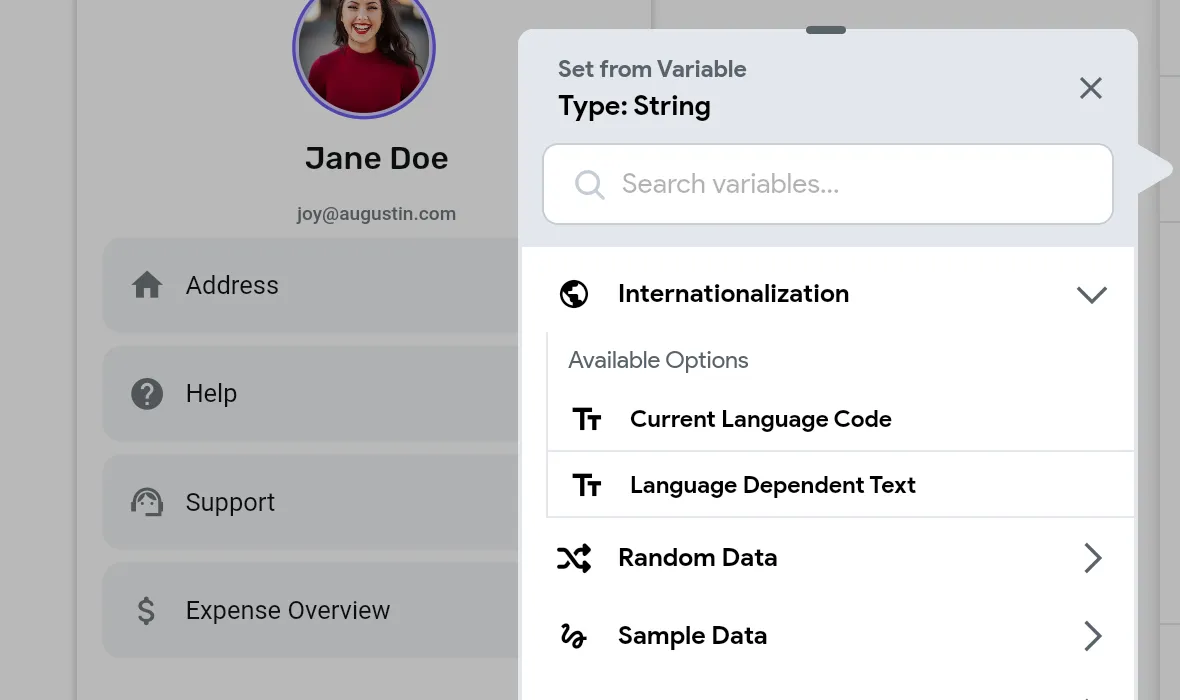The height and width of the screenshot is (700, 1180).
Task: Click the Random Data shuffle icon
Action: click(573, 558)
